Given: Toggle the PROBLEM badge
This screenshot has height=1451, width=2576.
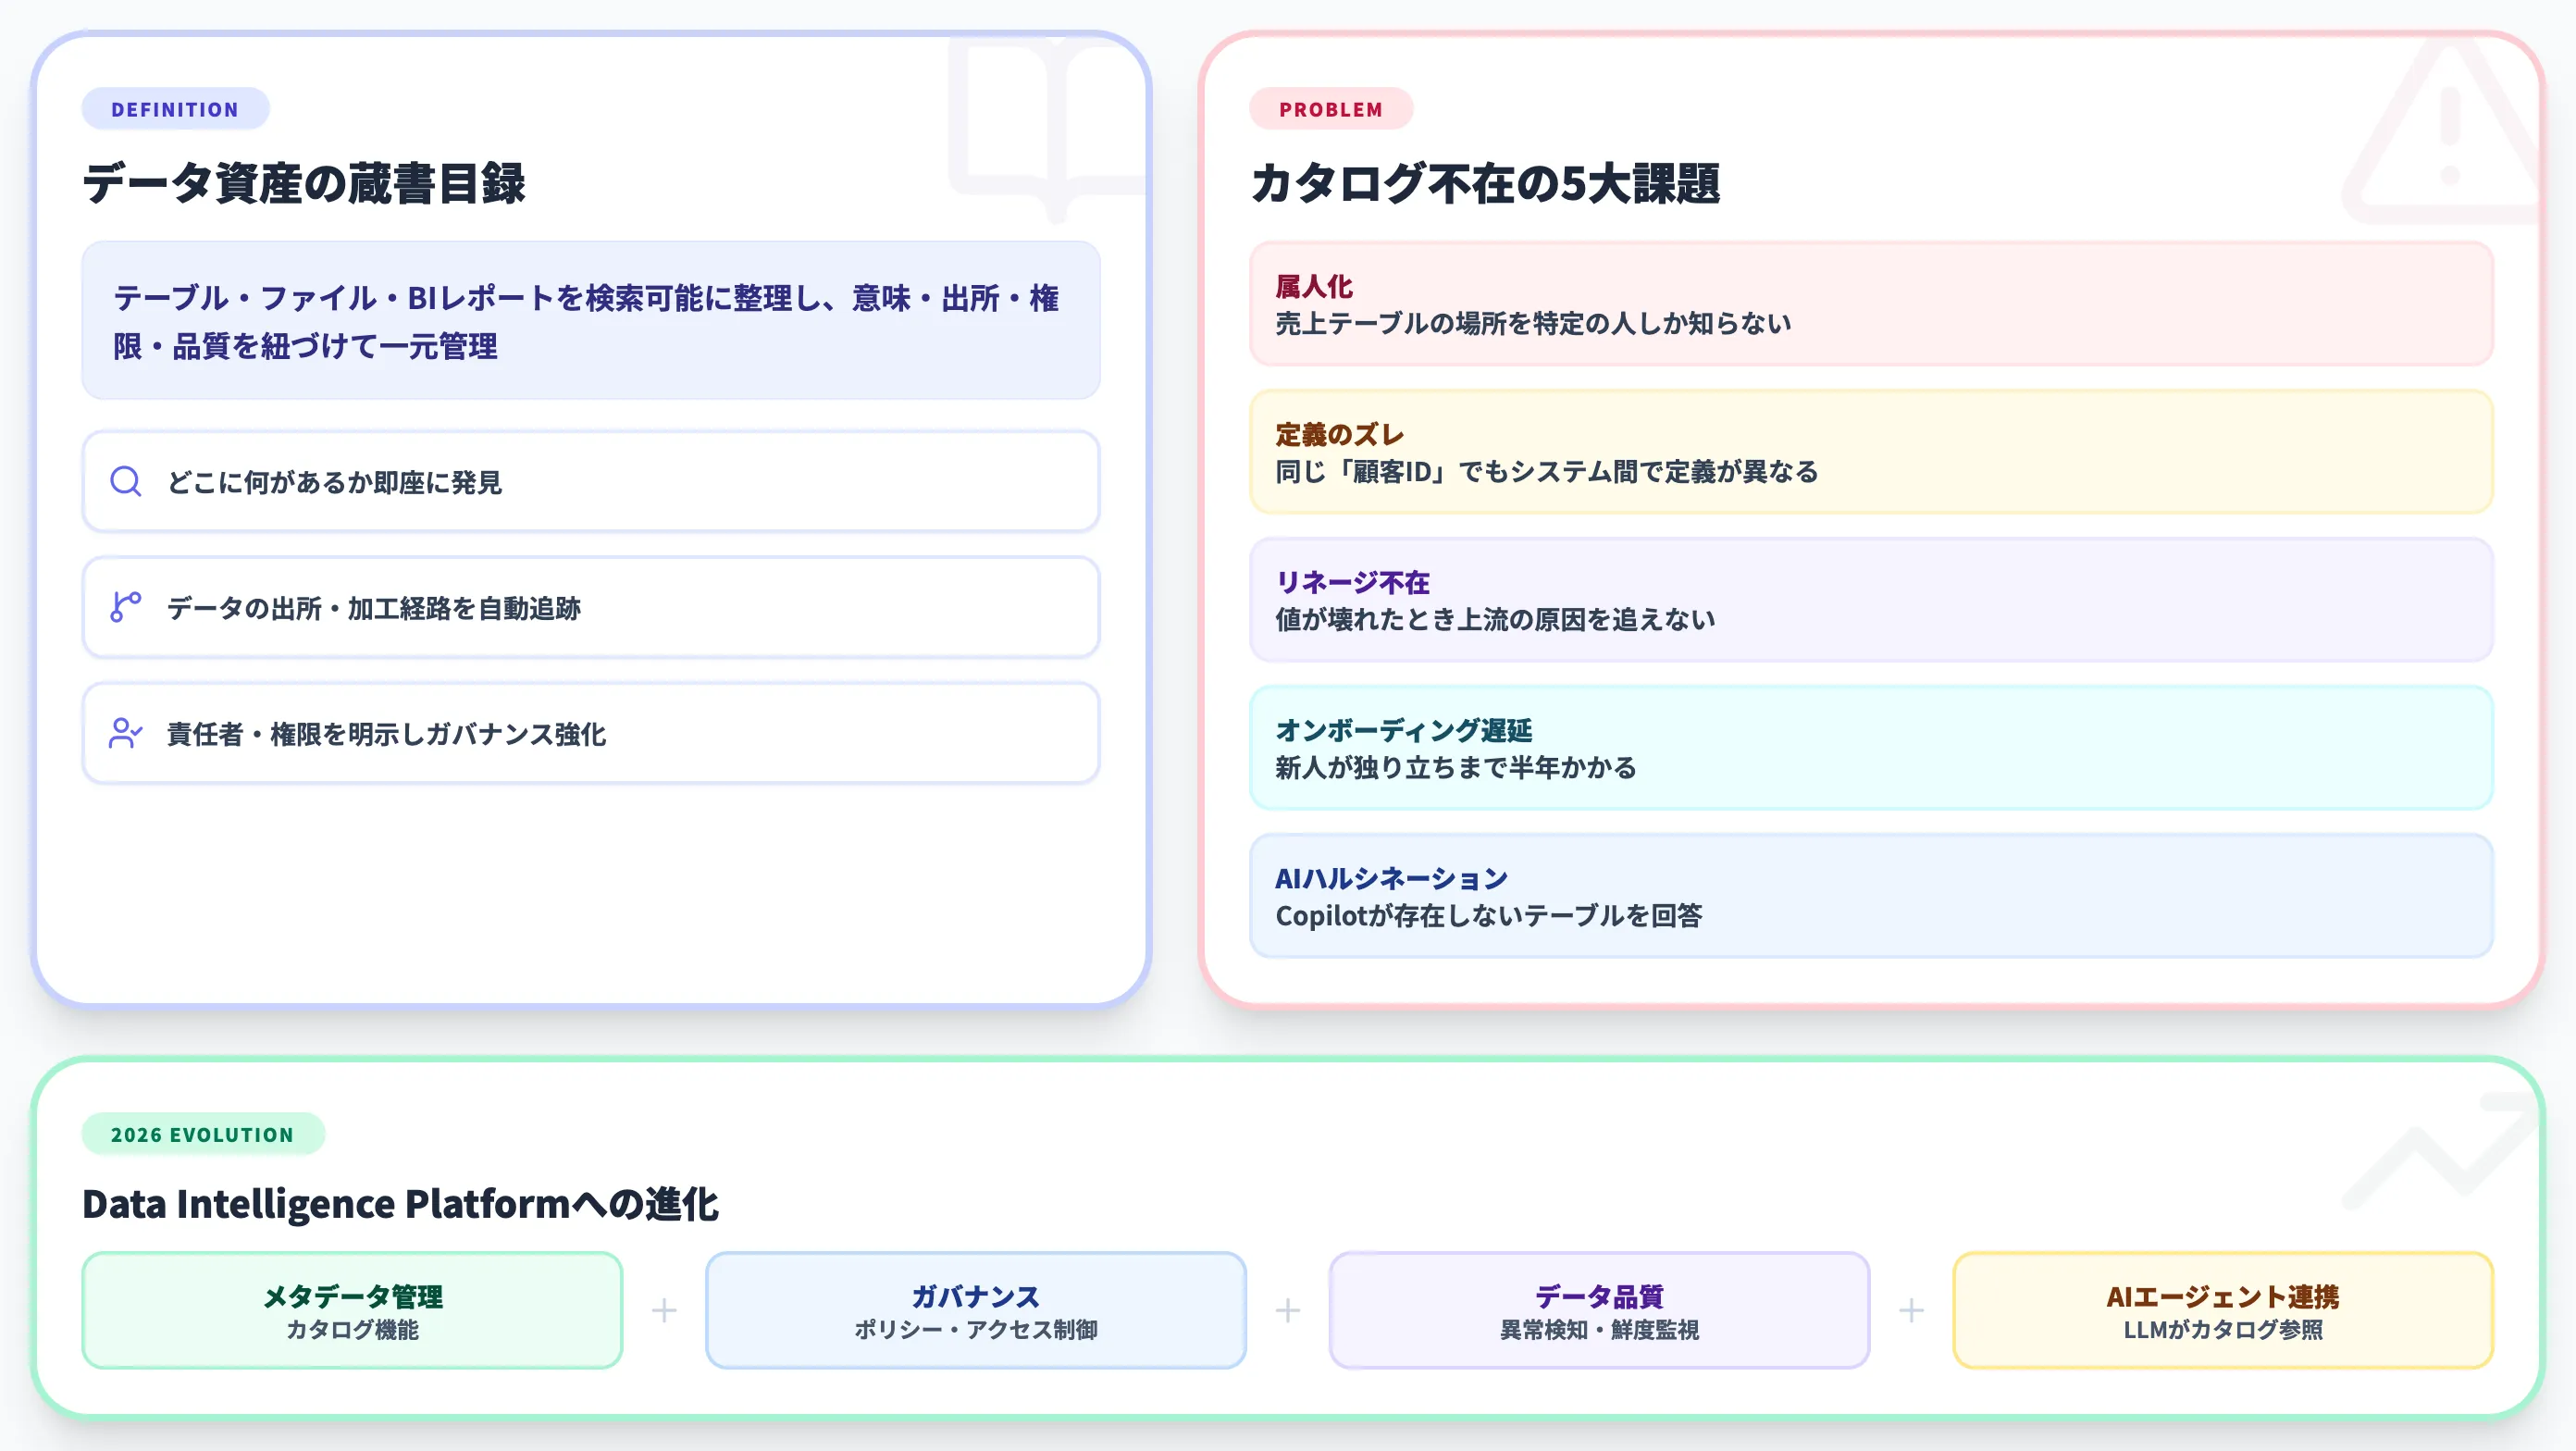Looking at the screenshot, I should tap(1331, 109).
